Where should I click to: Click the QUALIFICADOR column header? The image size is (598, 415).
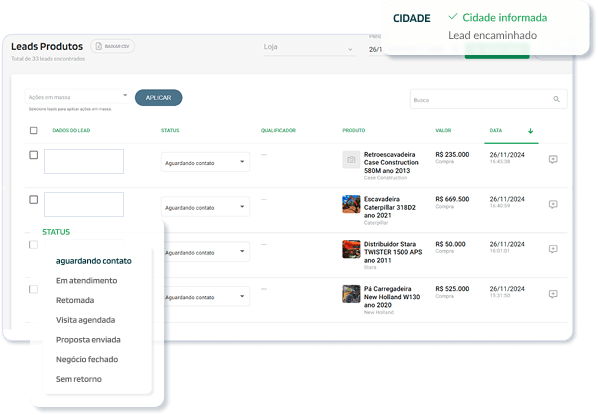tap(278, 130)
